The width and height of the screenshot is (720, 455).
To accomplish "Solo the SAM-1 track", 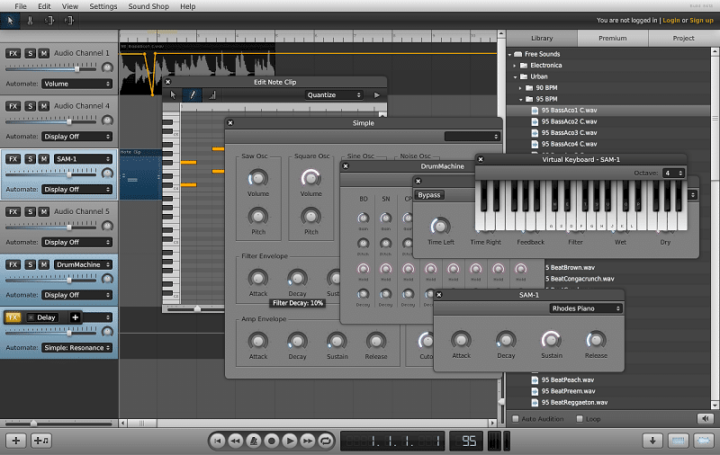I will pos(30,158).
